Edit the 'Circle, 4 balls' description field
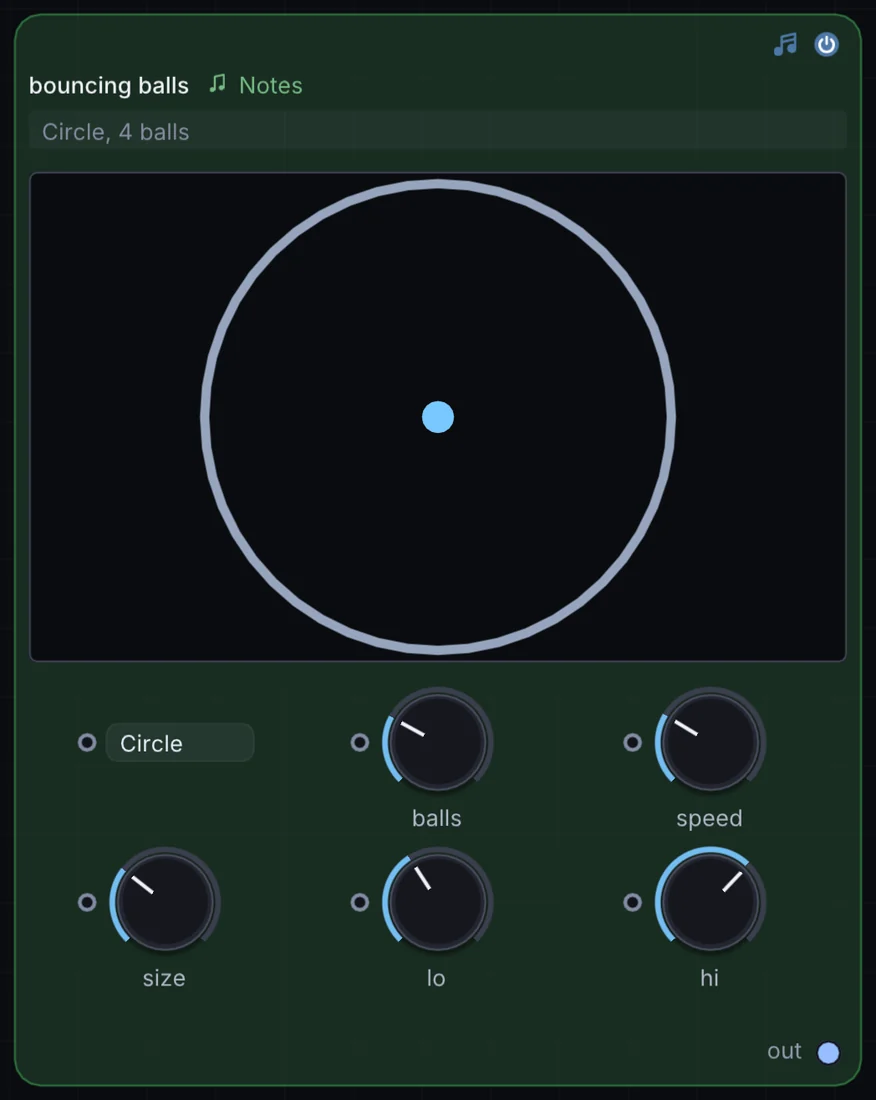This screenshot has height=1100, width=876. [438, 131]
